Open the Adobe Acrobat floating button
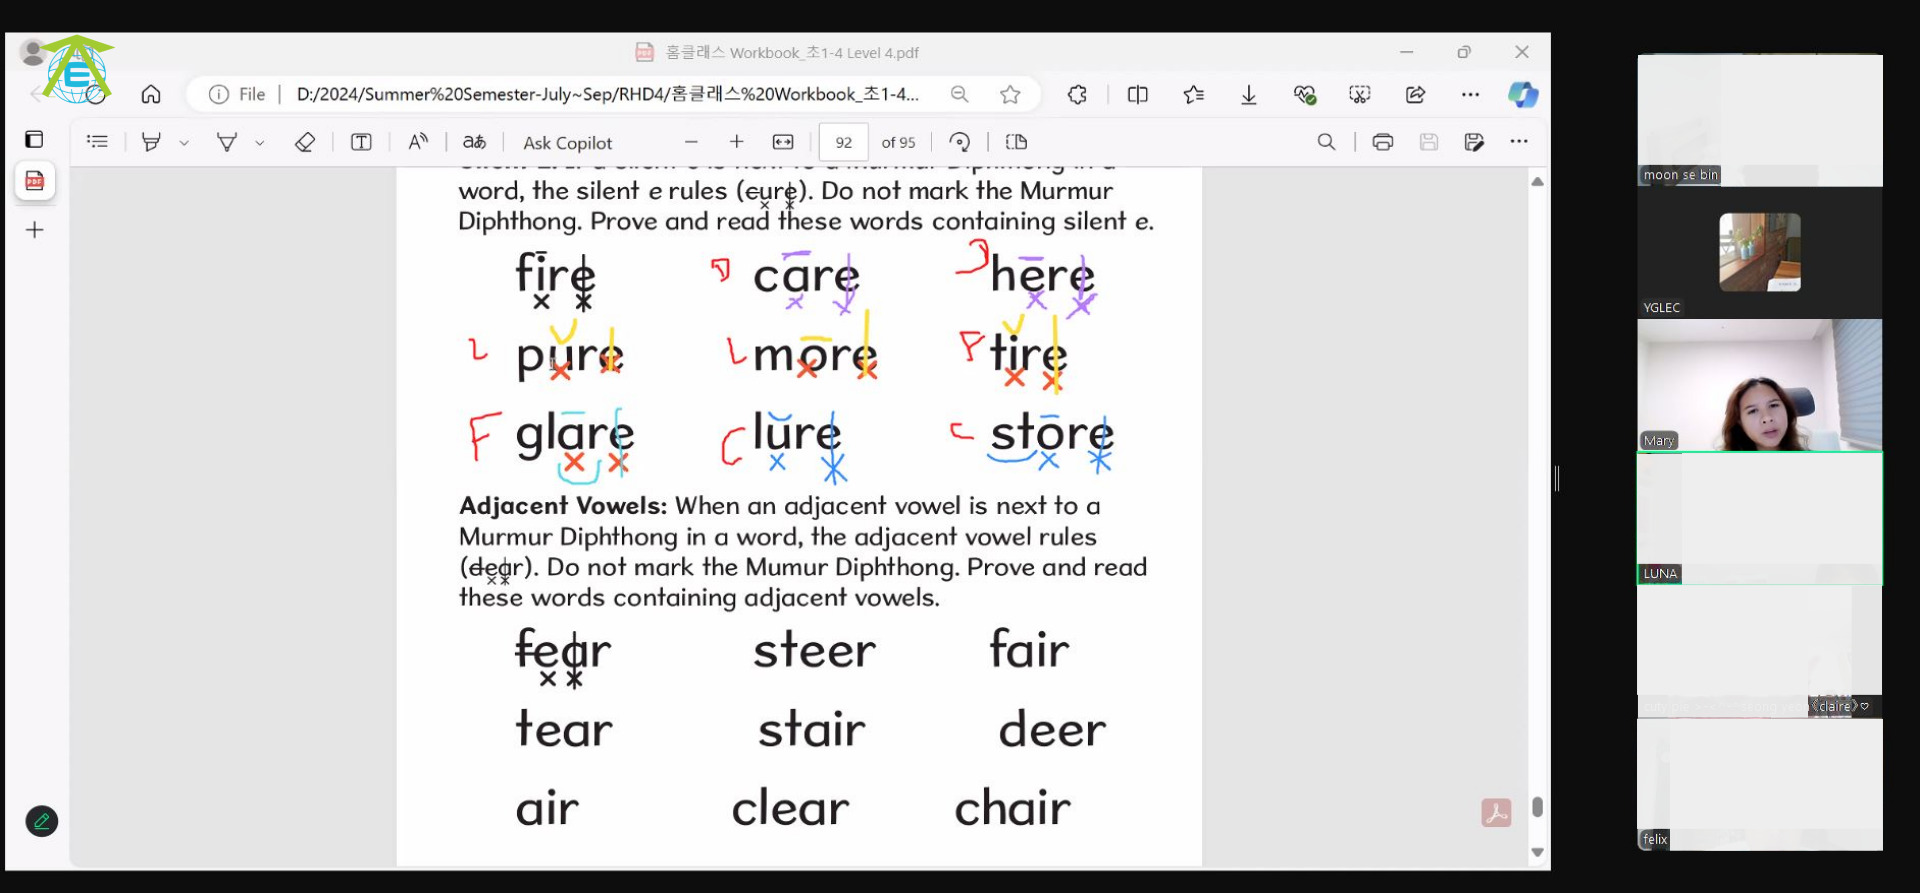1920x893 pixels. pyautogui.click(x=1496, y=812)
